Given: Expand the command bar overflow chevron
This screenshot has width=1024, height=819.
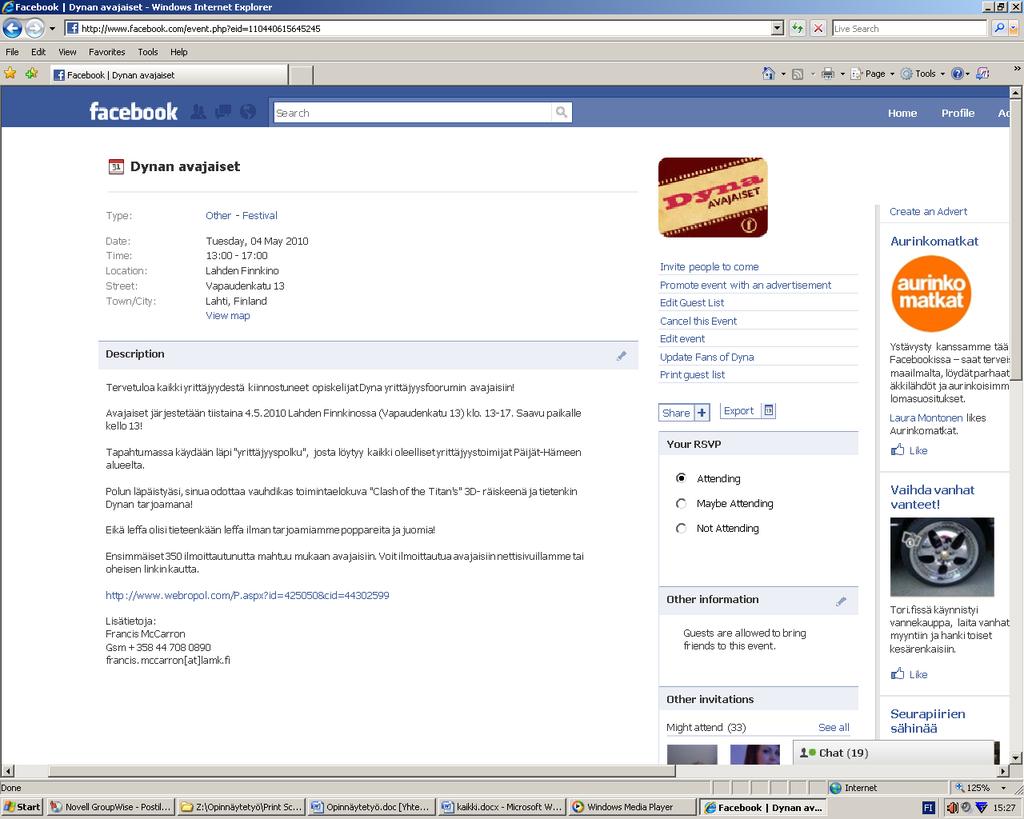Looking at the screenshot, I should pos(1017,69).
